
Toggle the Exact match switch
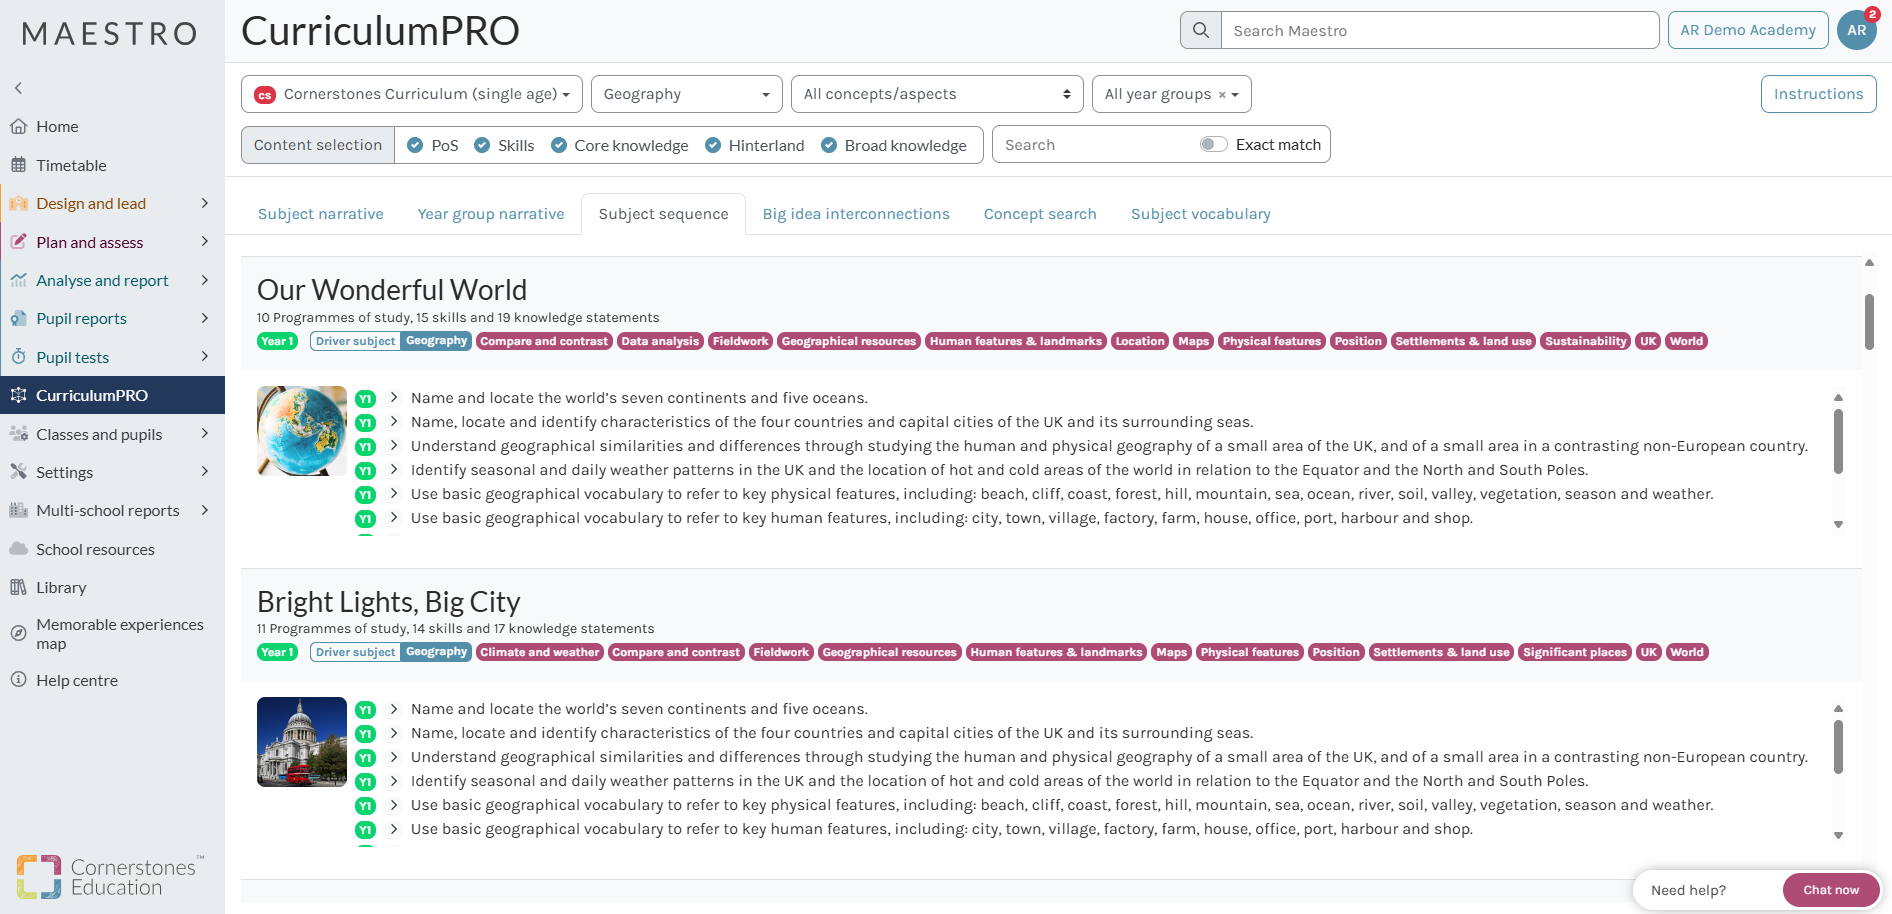pyautogui.click(x=1213, y=144)
